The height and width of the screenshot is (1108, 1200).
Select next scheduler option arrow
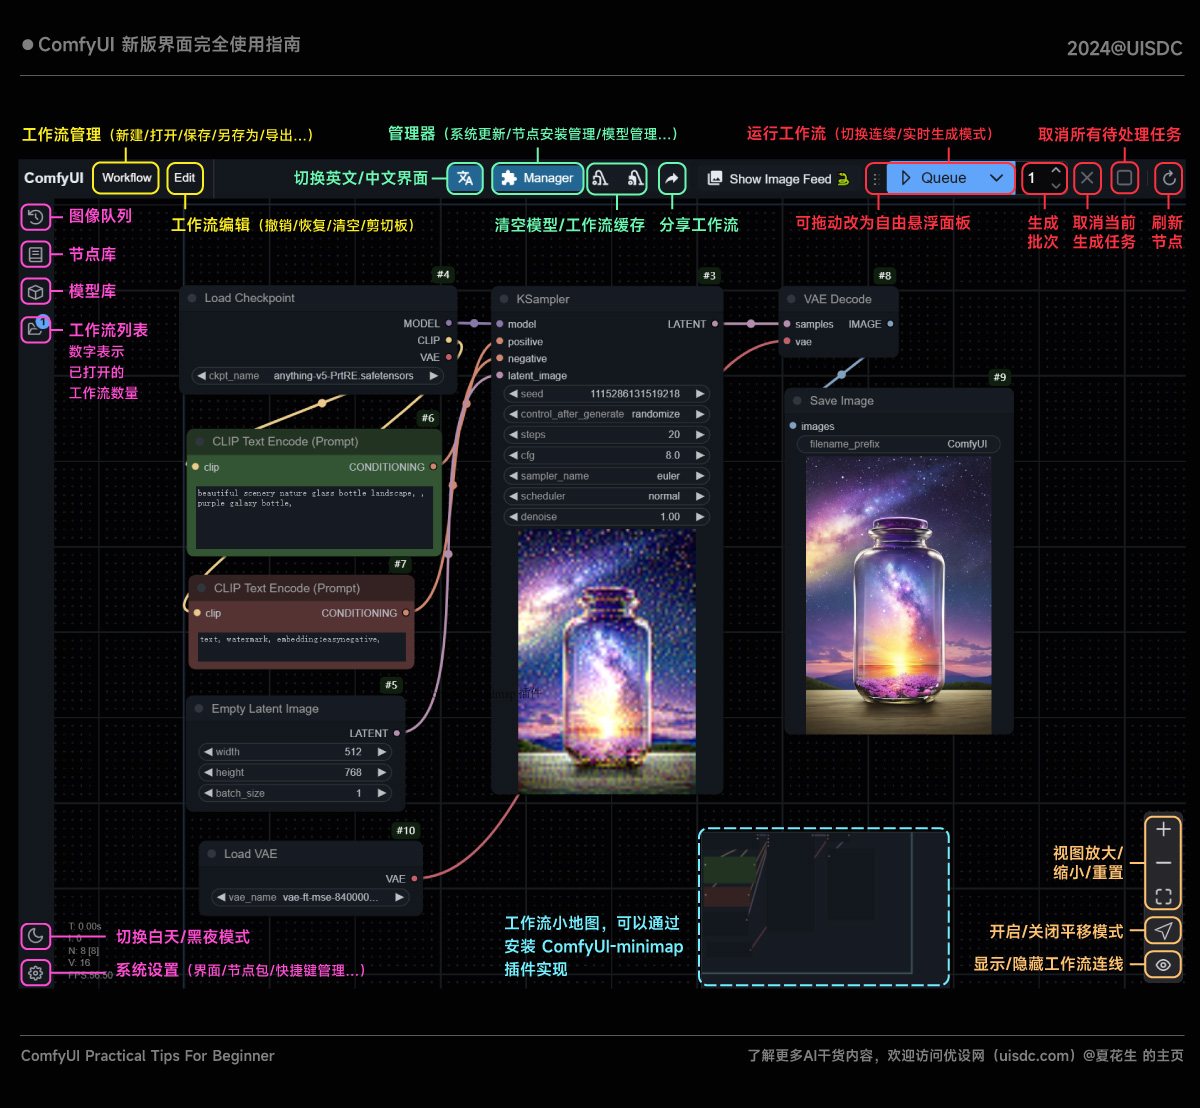point(700,496)
